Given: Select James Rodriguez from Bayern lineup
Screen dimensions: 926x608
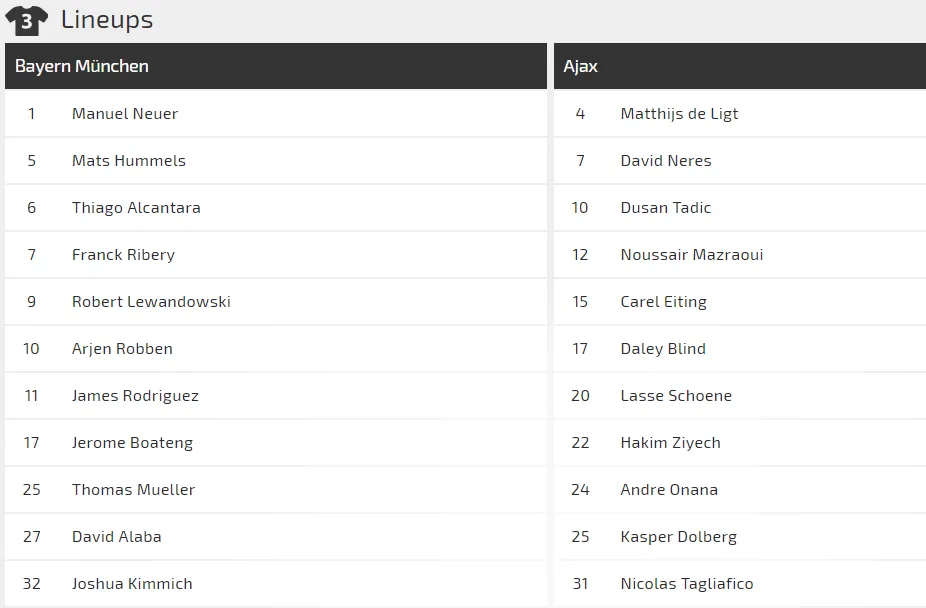Looking at the screenshot, I should click(135, 396).
